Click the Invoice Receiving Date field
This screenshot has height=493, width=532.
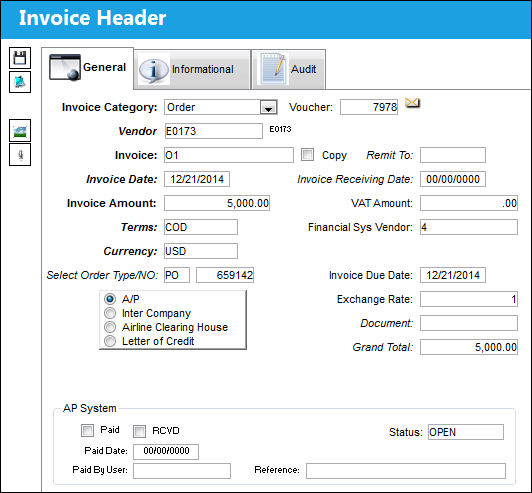(453, 179)
